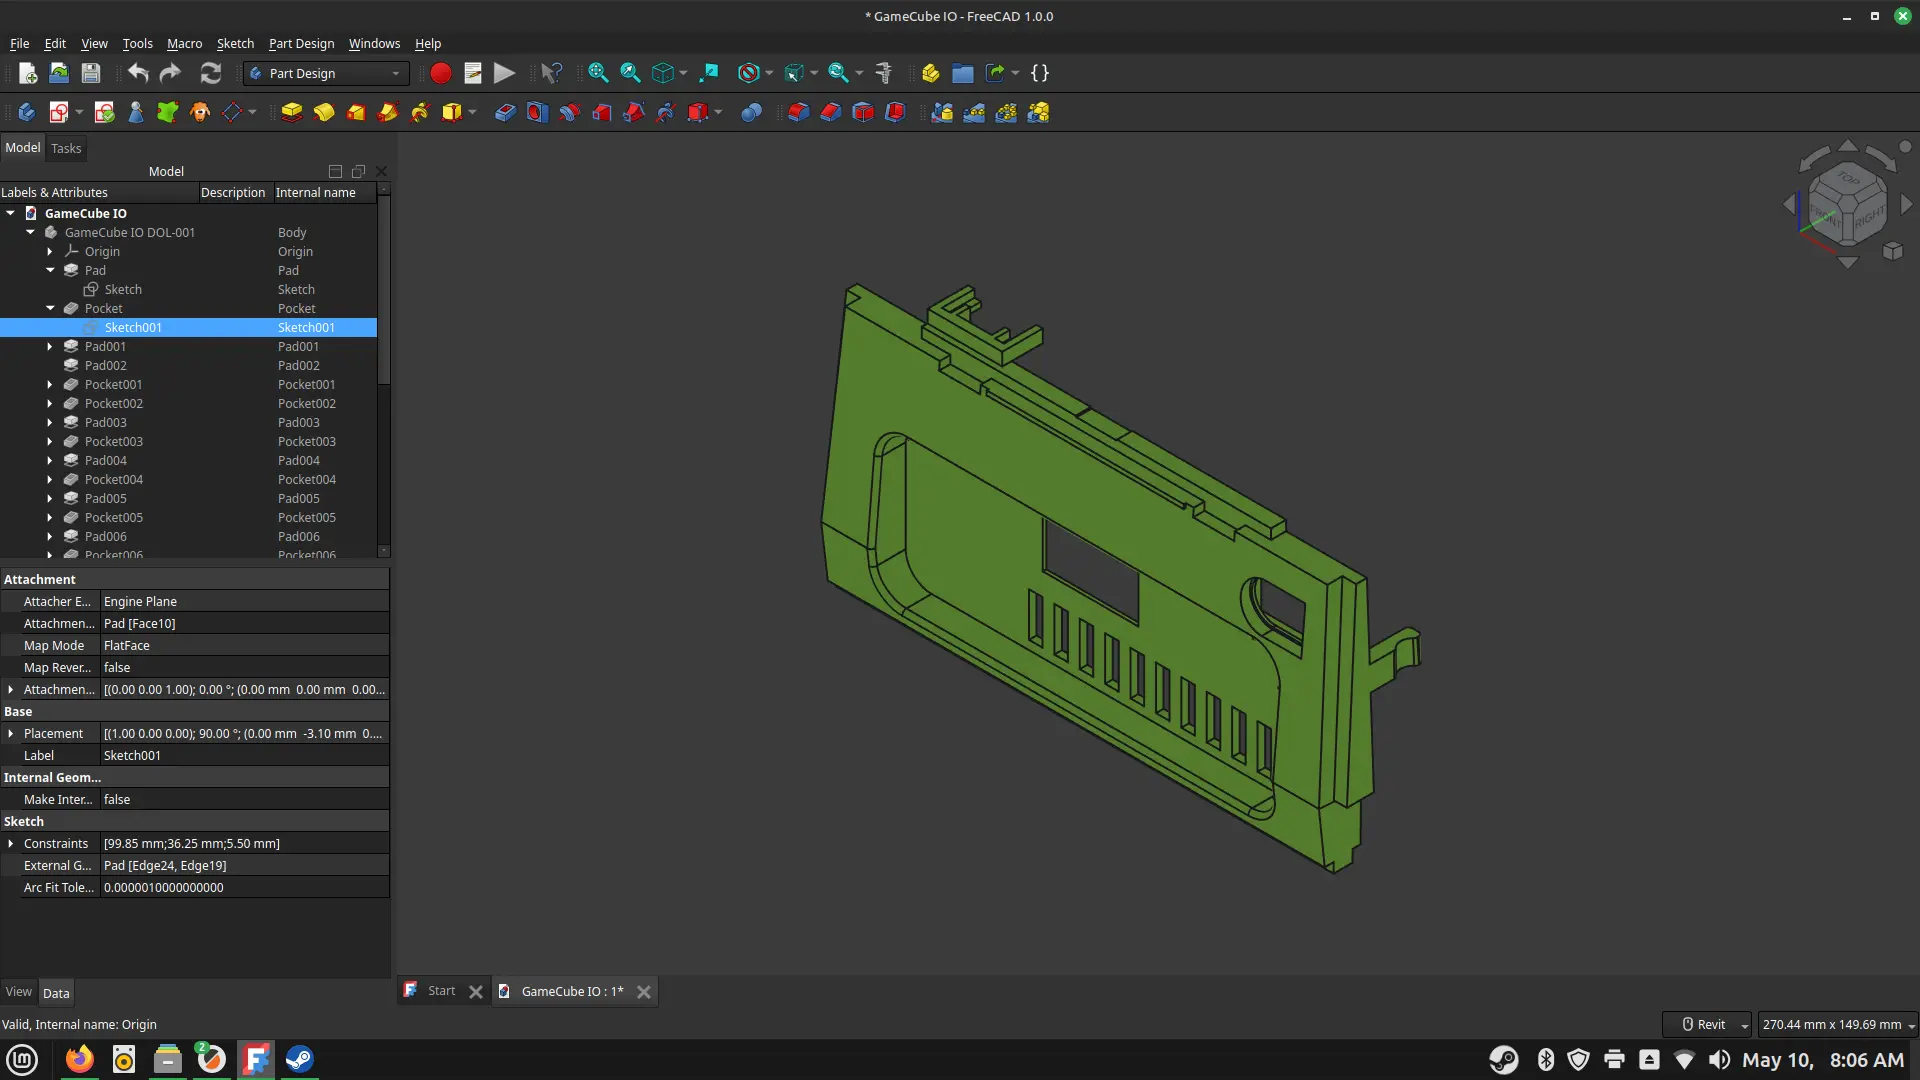Click the Revolution tool icon

[323, 112]
